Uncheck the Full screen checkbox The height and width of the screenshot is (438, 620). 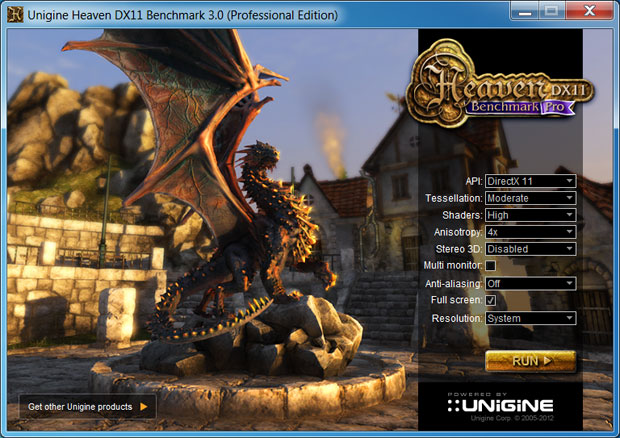tap(491, 300)
